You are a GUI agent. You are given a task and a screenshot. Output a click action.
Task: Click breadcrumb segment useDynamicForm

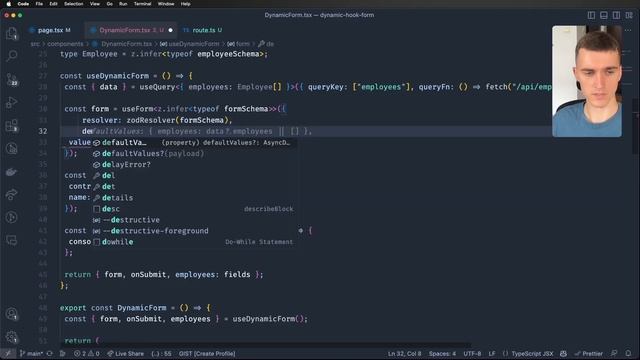pyautogui.click(x=193, y=44)
